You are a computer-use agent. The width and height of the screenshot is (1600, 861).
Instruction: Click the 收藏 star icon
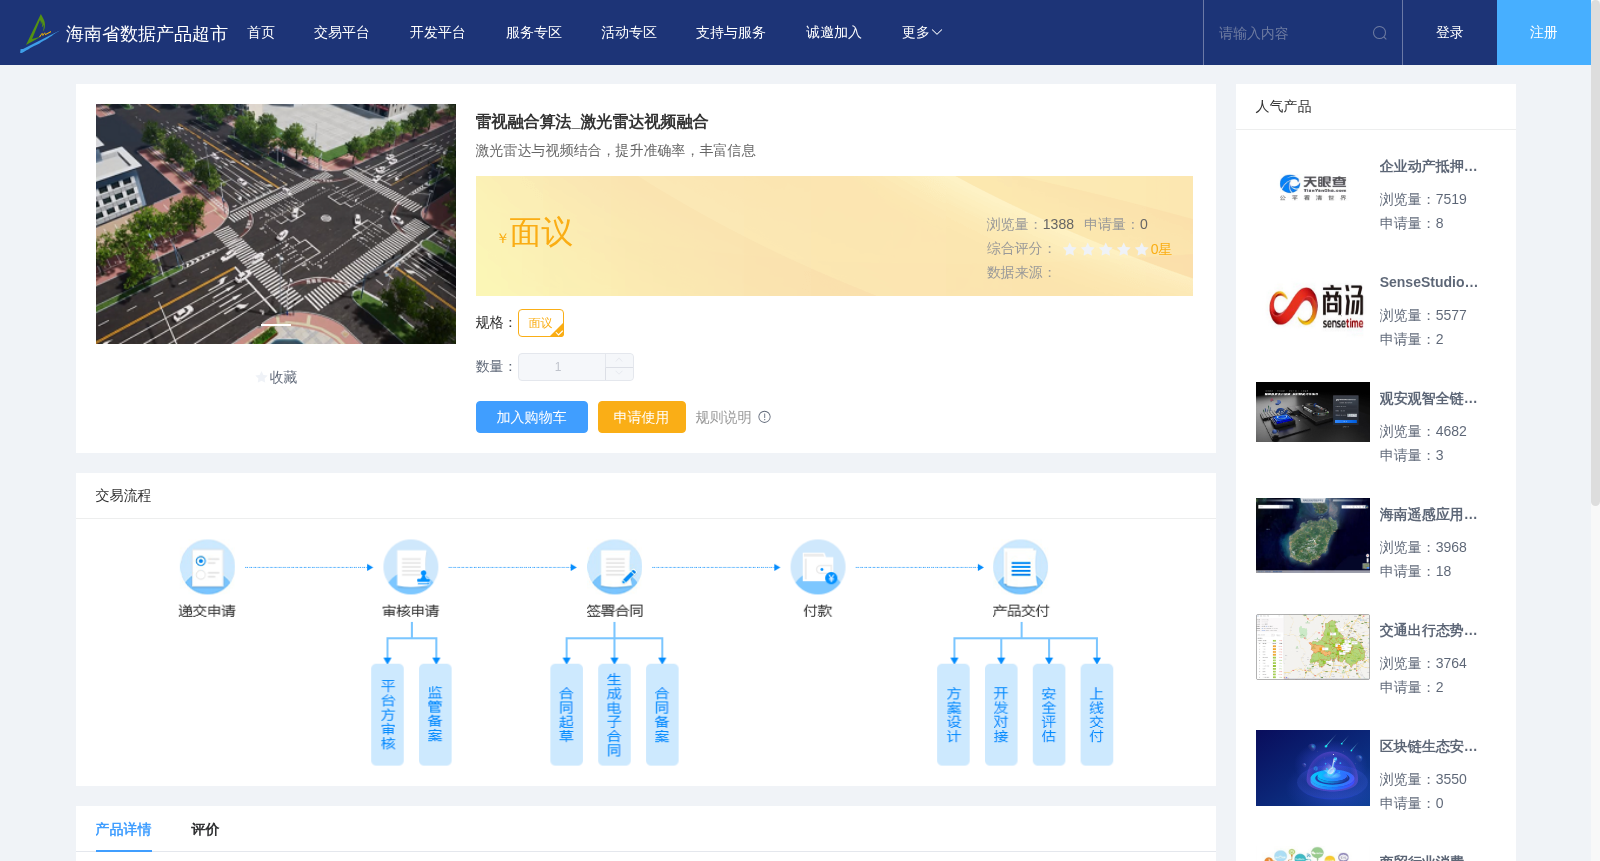pos(262,377)
